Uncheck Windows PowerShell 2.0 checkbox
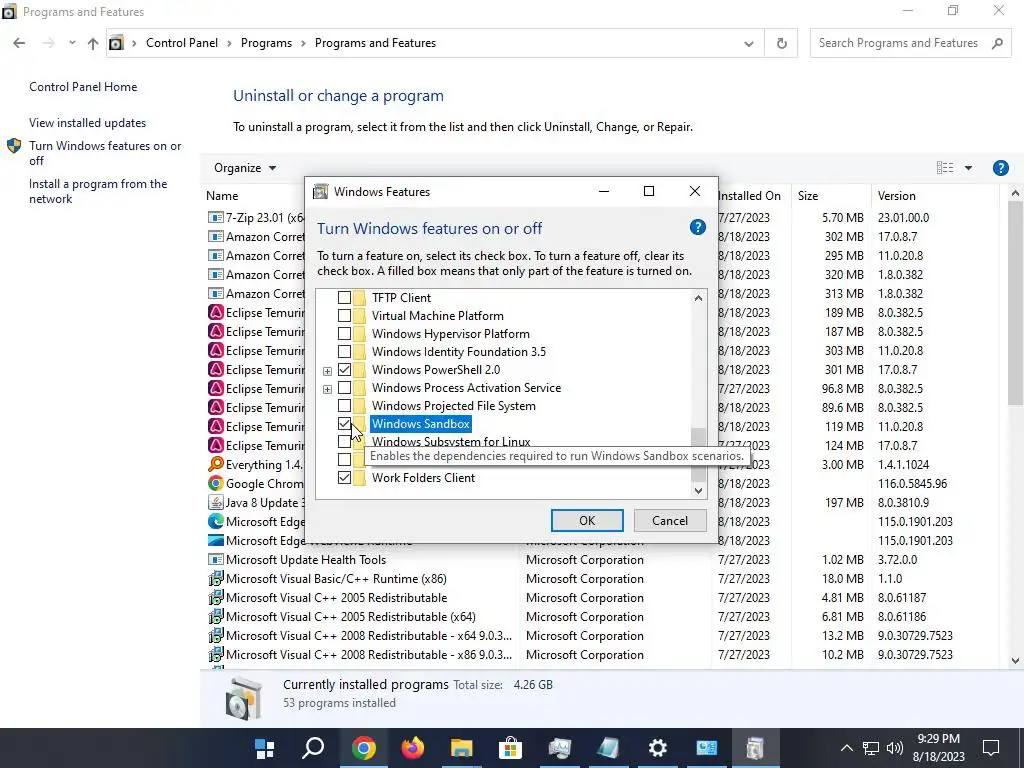This screenshot has width=1024, height=768. coord(344,370)
